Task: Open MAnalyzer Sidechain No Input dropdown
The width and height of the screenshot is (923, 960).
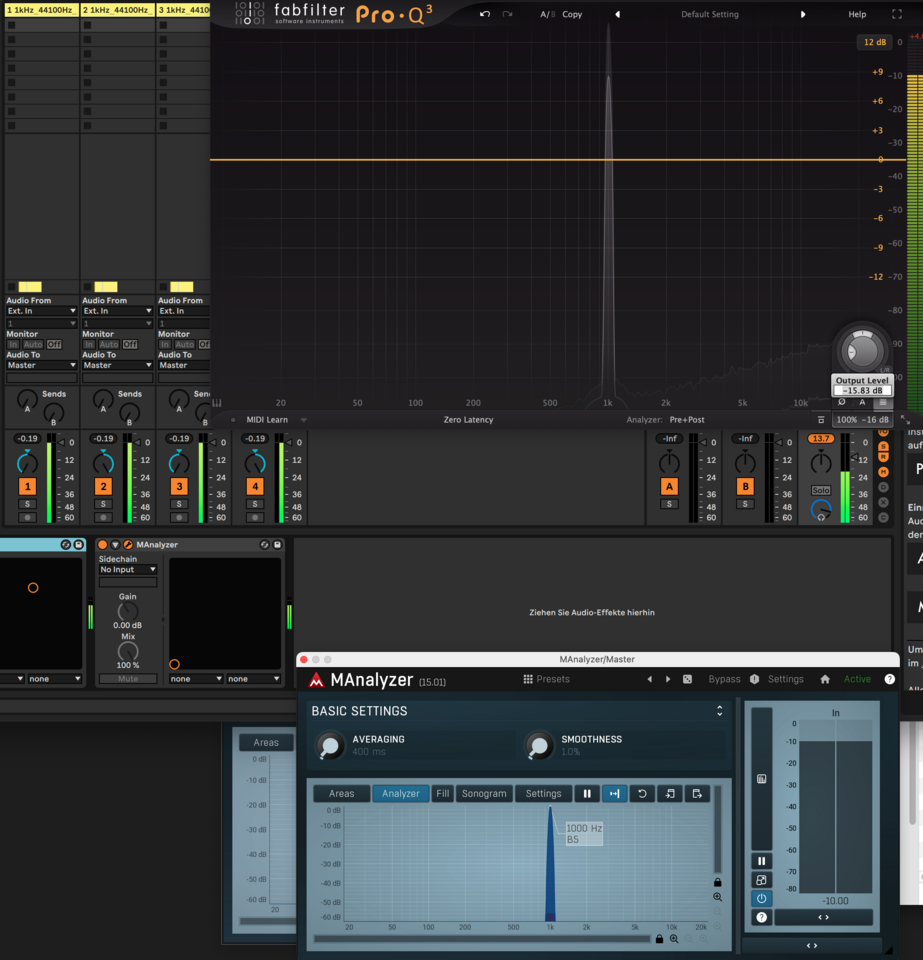Action: point(127,569)
